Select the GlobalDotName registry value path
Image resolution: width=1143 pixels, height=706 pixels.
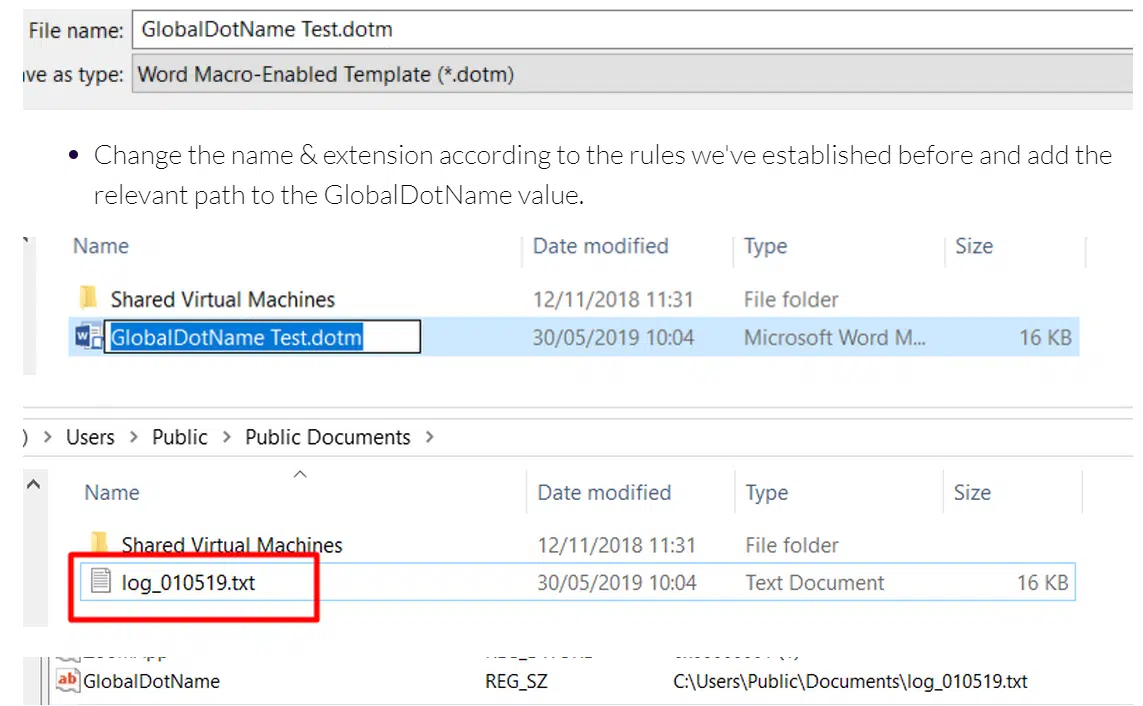coord(850,682)
